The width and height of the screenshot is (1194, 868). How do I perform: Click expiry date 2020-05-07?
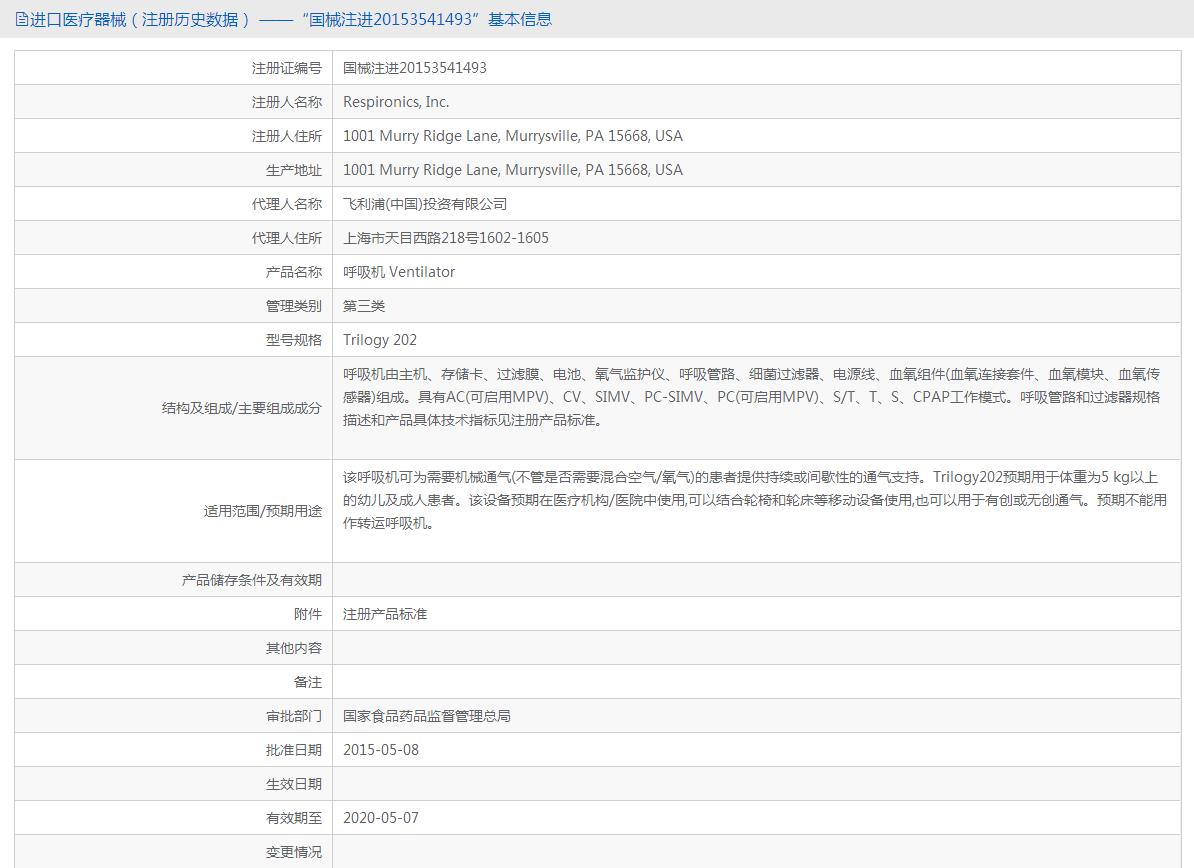click(380, 818)
